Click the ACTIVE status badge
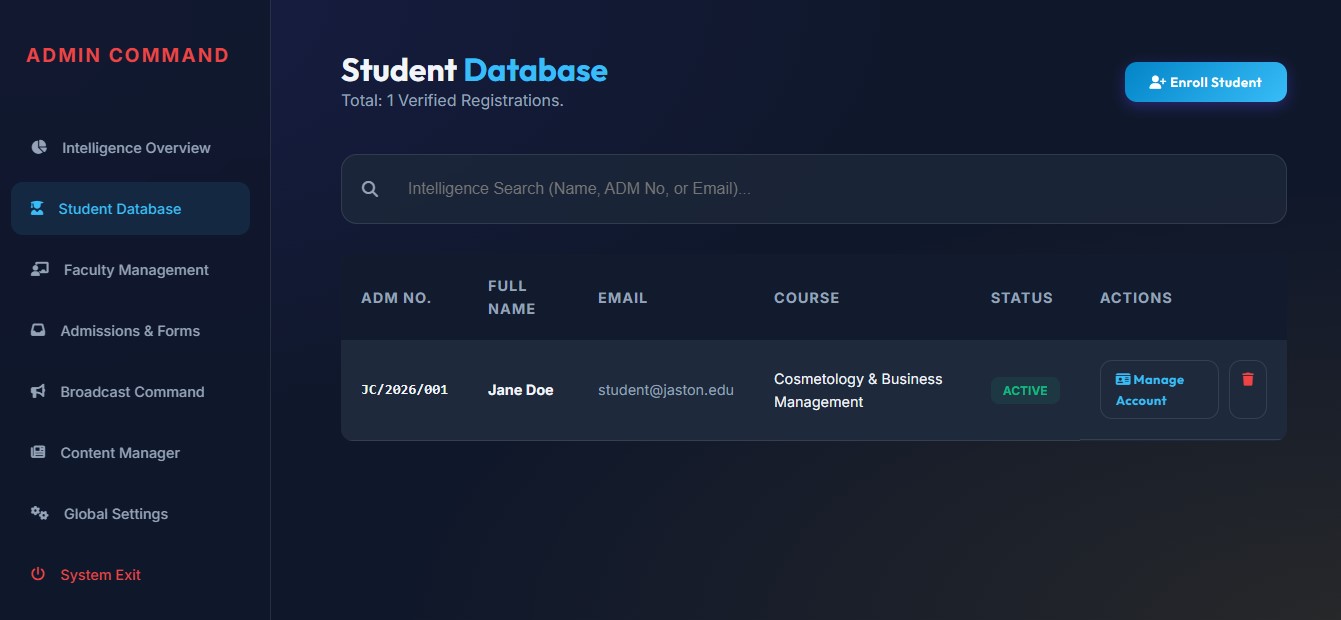Viewport: 1341px width, 620px height. click(1025, 390)
